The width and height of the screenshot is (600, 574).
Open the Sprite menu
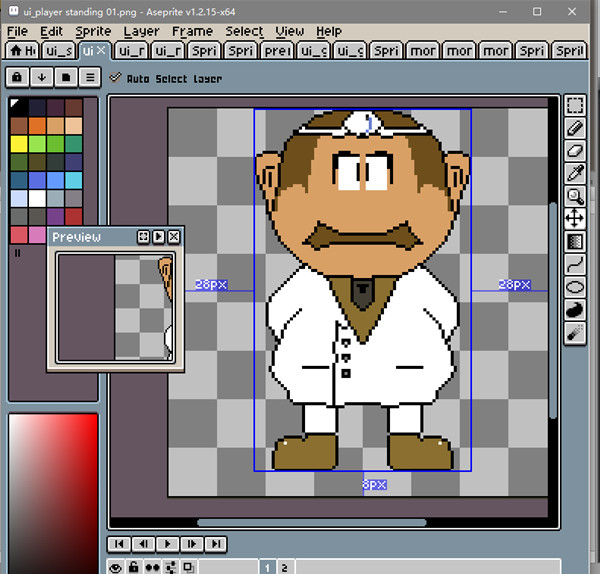pos(92,31)
